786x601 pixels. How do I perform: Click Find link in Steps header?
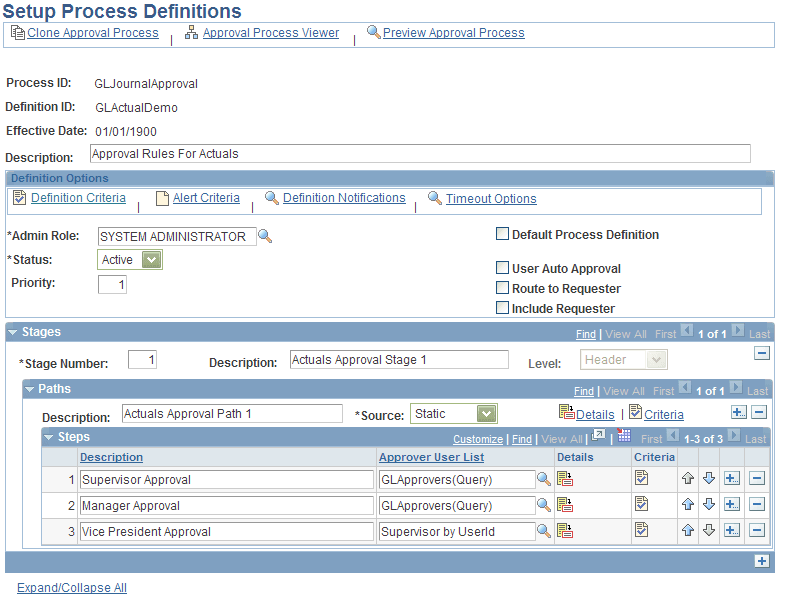click(522, 439)
